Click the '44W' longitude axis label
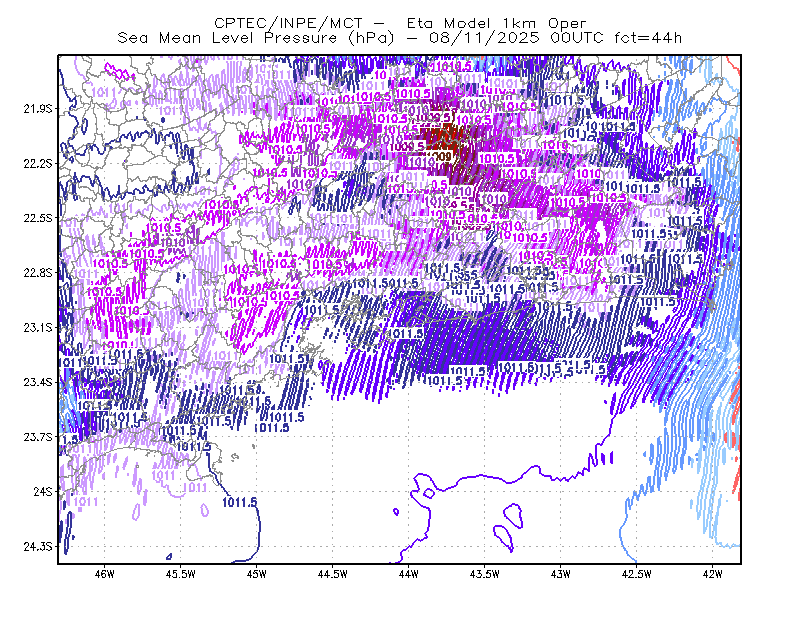The image size is (800, 618). pos(409,574)
